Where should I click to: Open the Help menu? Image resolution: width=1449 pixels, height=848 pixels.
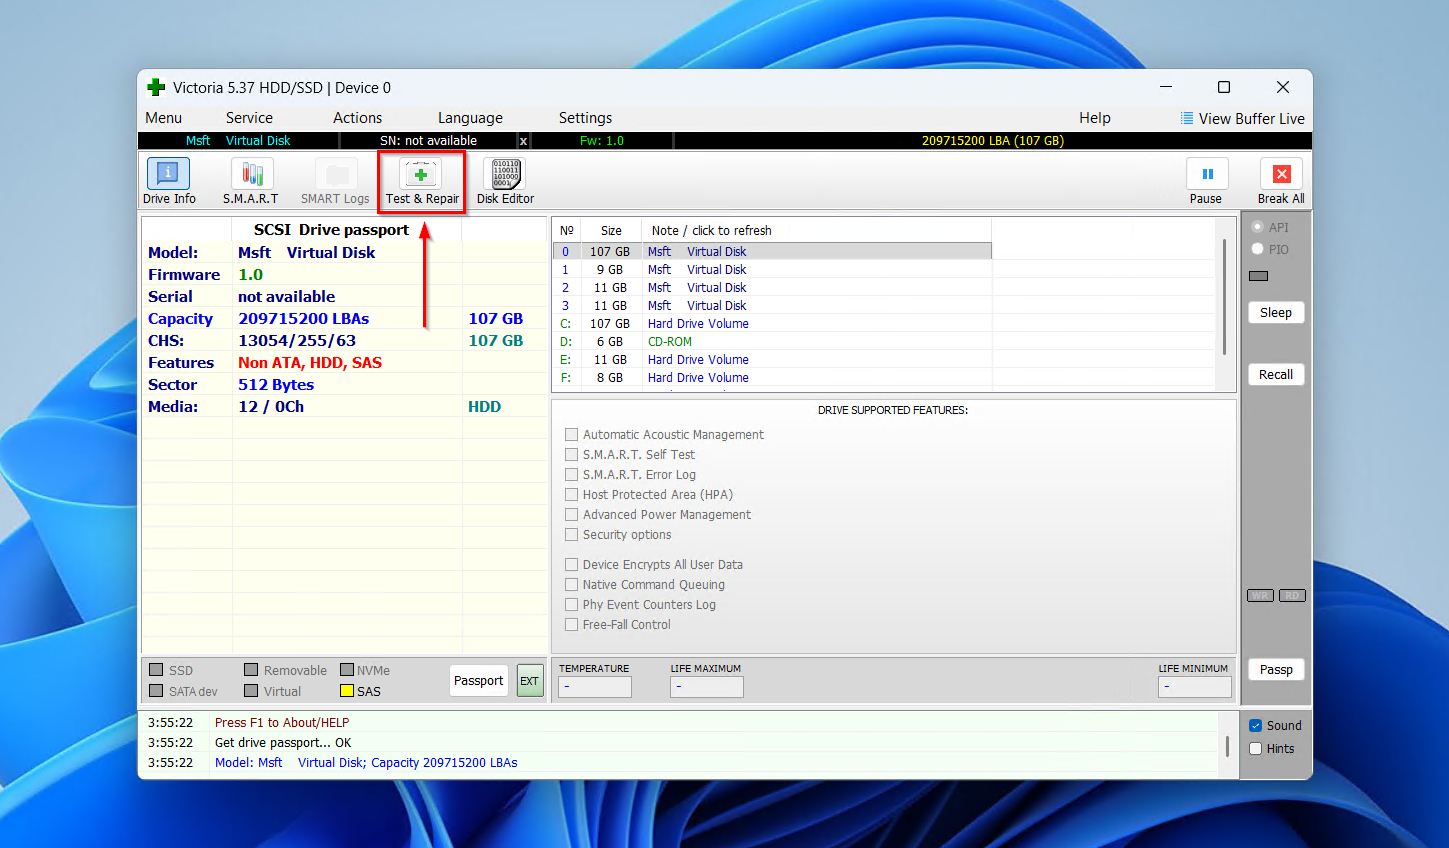point(1094,118)
